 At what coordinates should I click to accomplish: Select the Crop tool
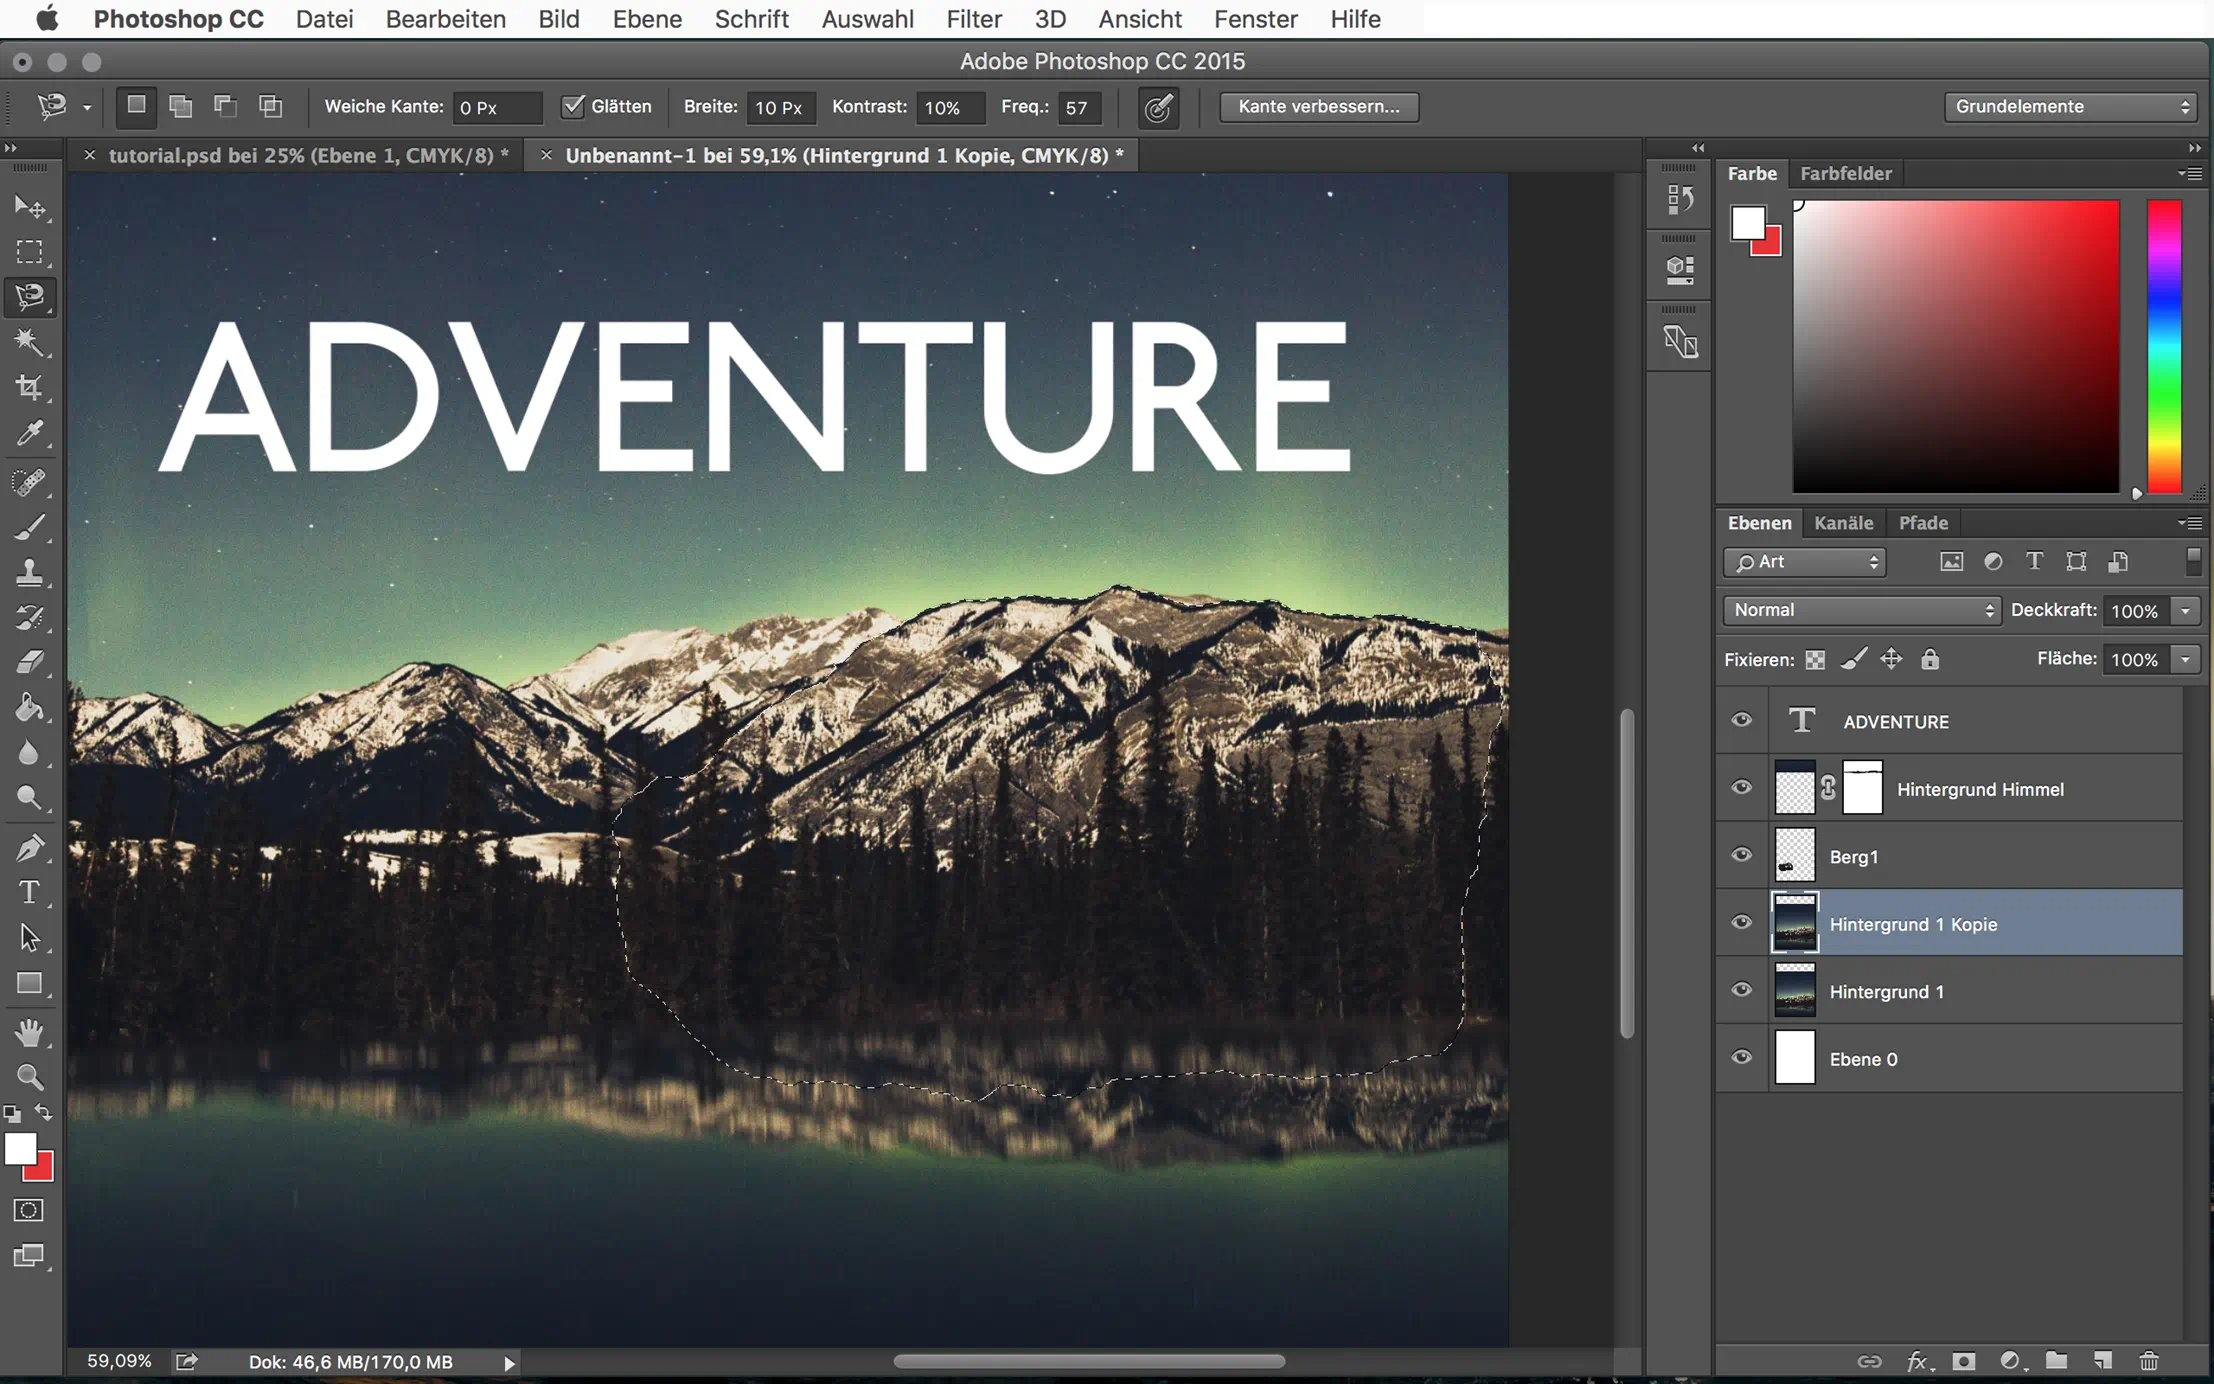tap(29, 388)
